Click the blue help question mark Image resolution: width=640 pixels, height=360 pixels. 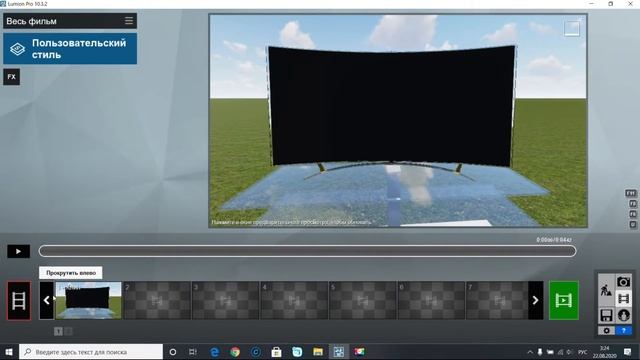click(623, 331)
